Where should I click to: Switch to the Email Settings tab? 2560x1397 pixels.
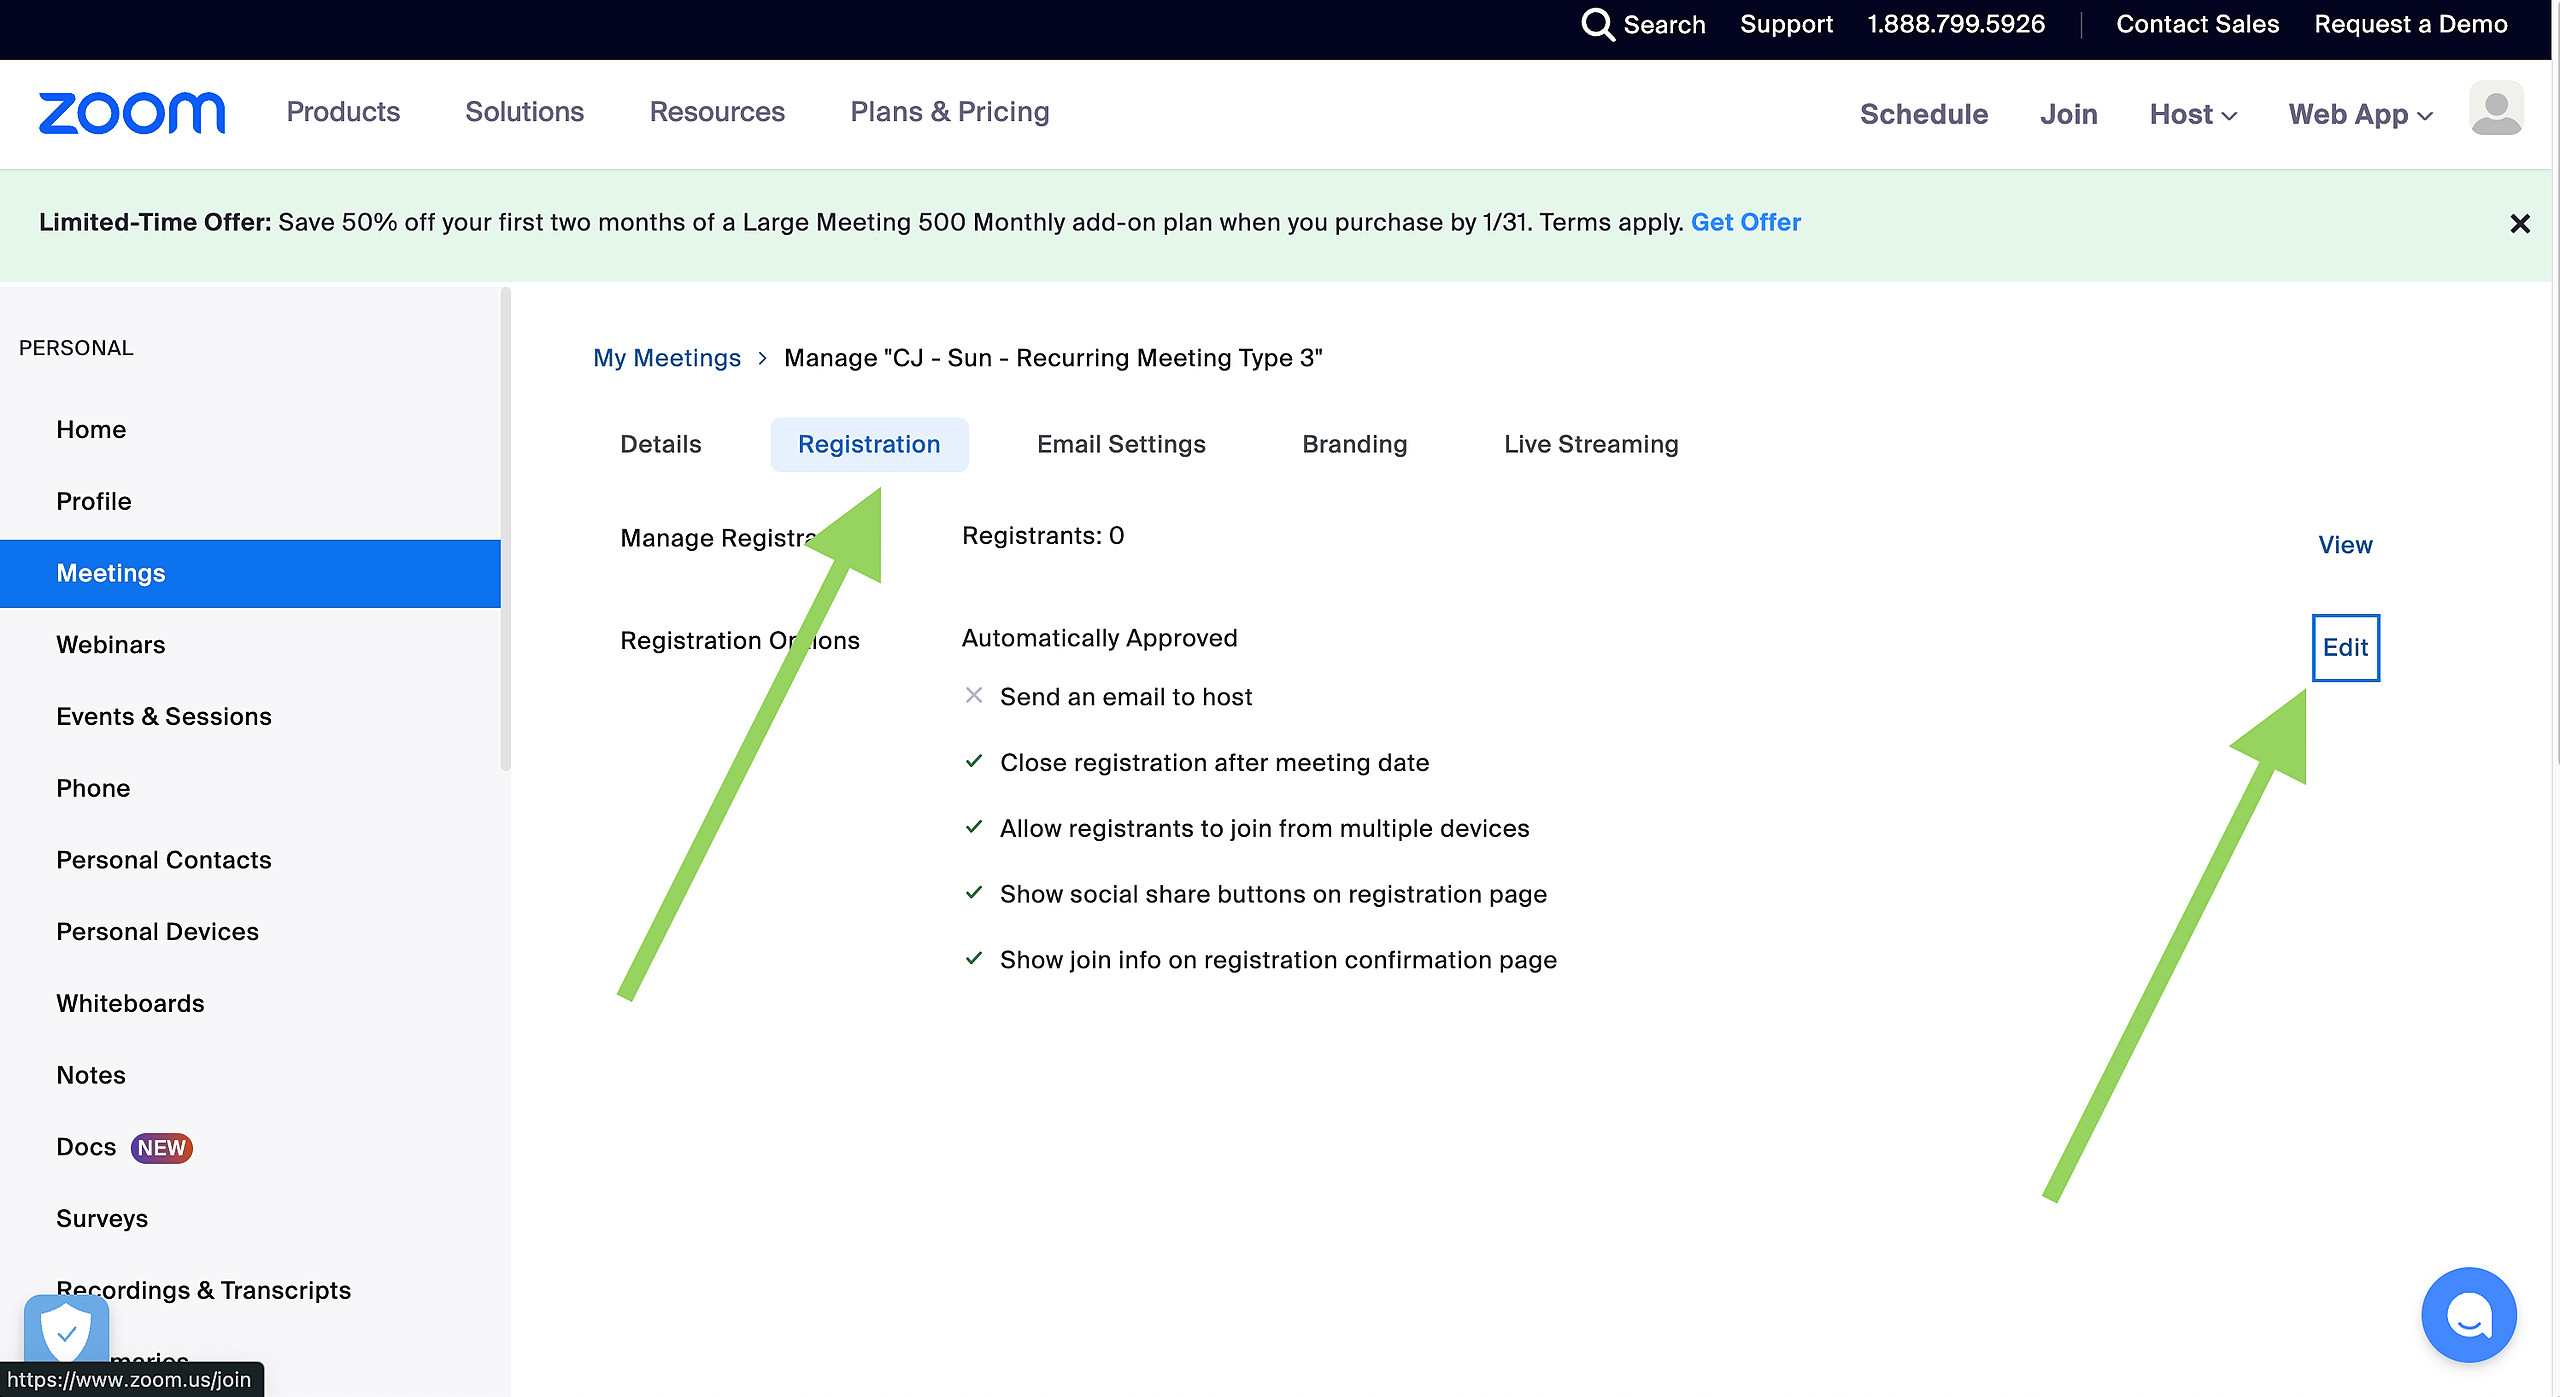tap(1121, 444)
